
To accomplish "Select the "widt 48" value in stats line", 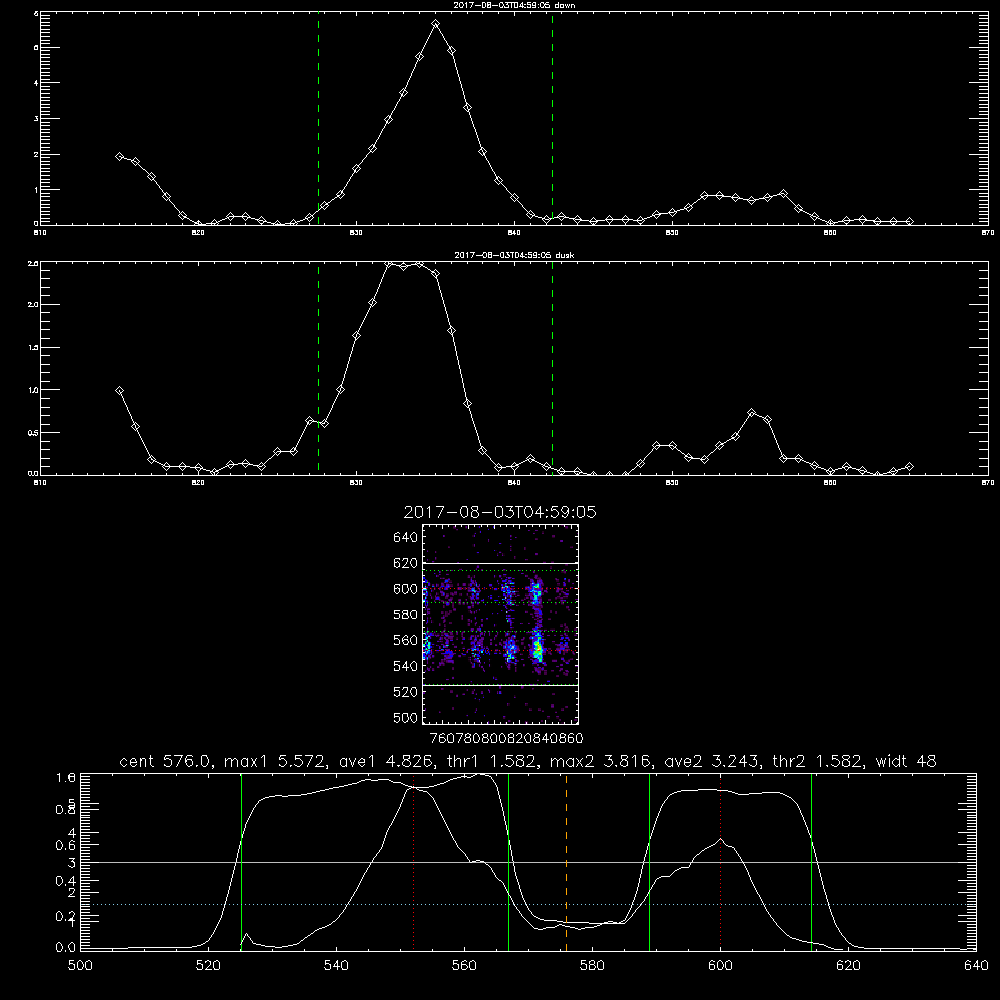I will point(906,761).
